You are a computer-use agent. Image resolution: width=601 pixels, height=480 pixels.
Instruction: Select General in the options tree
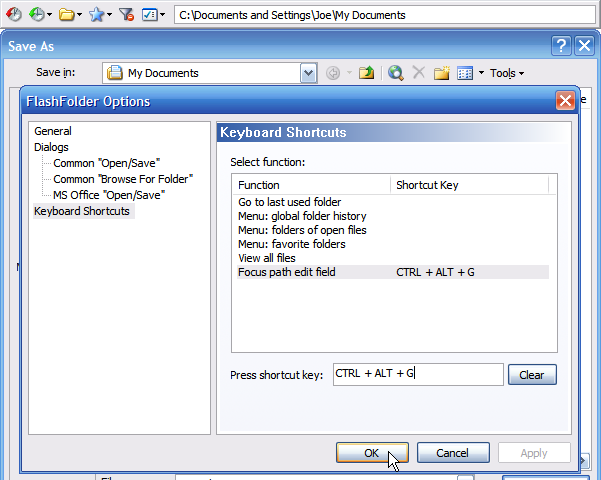click(53, 131)
